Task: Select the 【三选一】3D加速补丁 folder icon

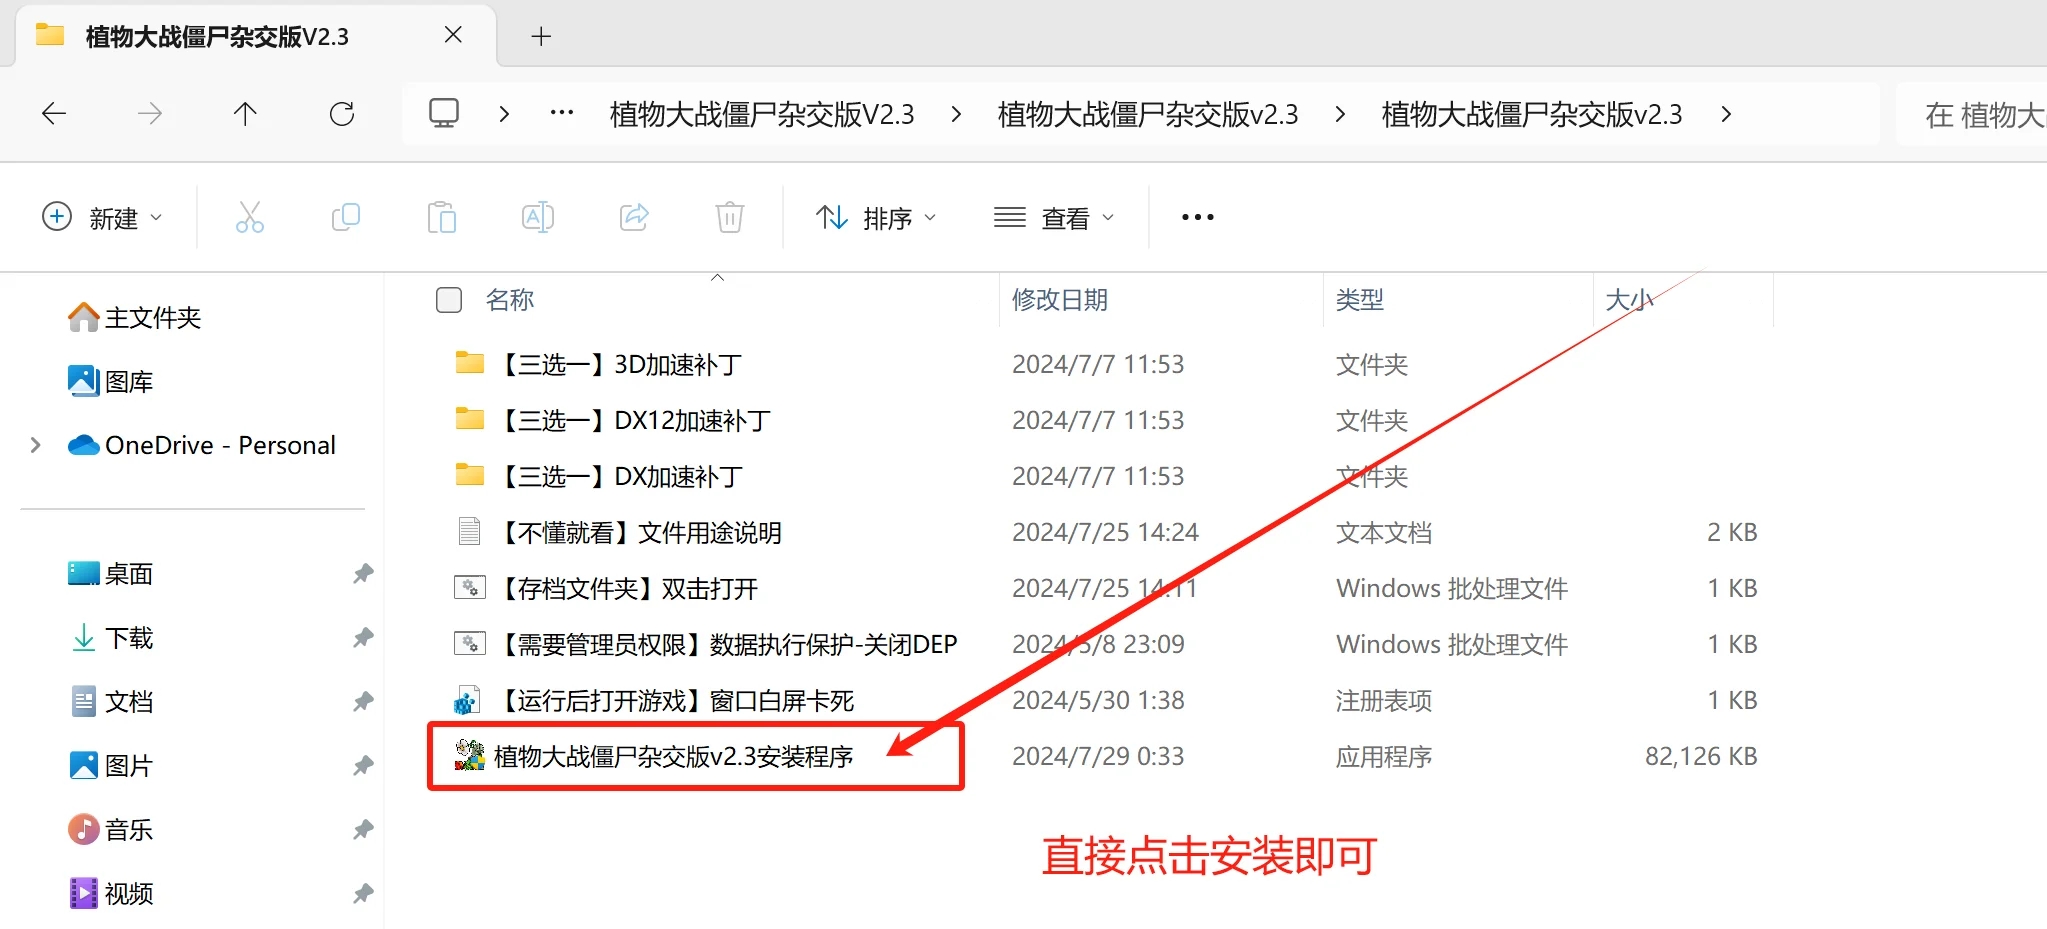Action: 470,363
